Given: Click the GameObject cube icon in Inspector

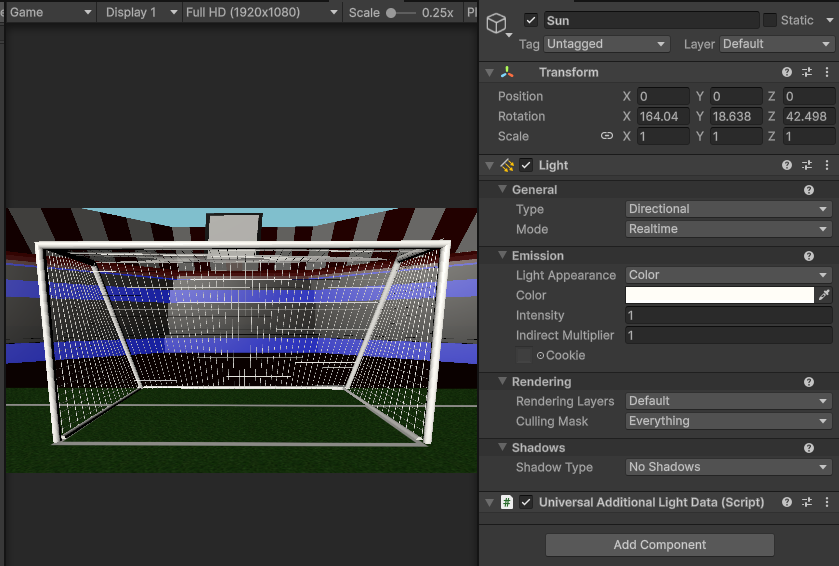Looking at the screenshot, I should pyautogui.click(x=496, y=24).
